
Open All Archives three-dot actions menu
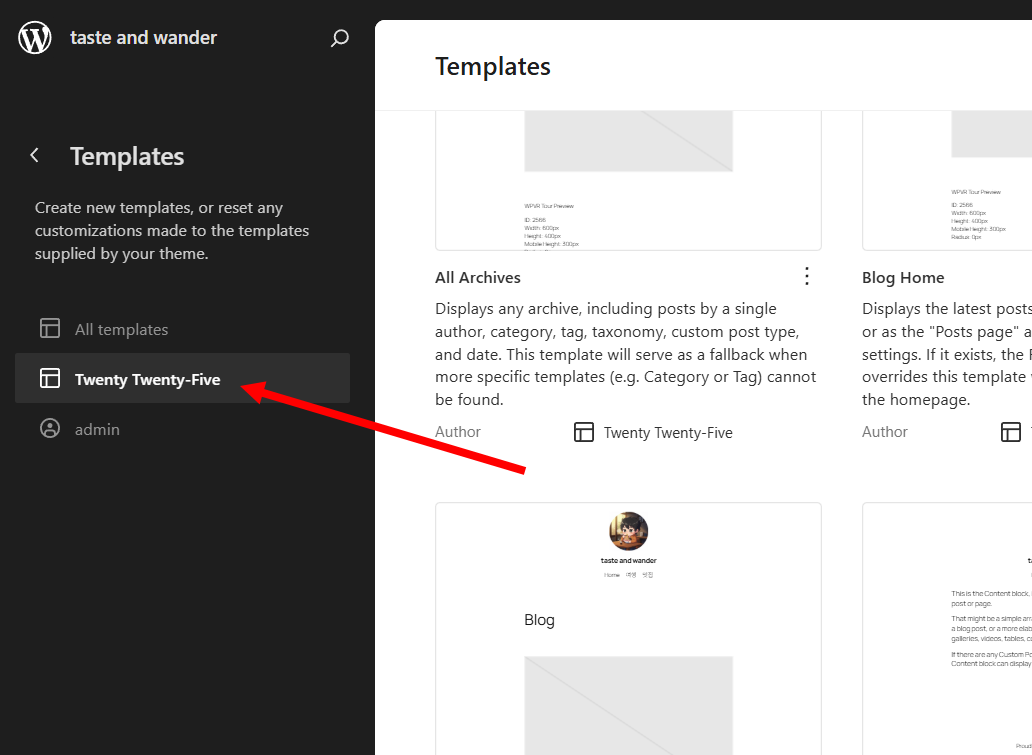(x=807, y=276)
